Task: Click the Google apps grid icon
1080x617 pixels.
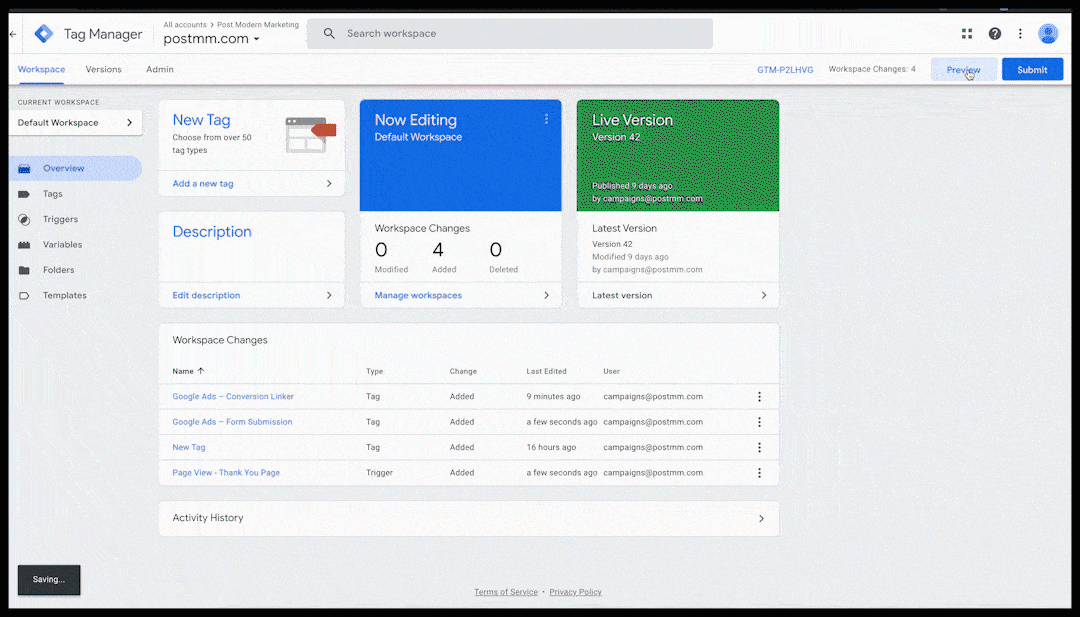Action: coord(967,34)
